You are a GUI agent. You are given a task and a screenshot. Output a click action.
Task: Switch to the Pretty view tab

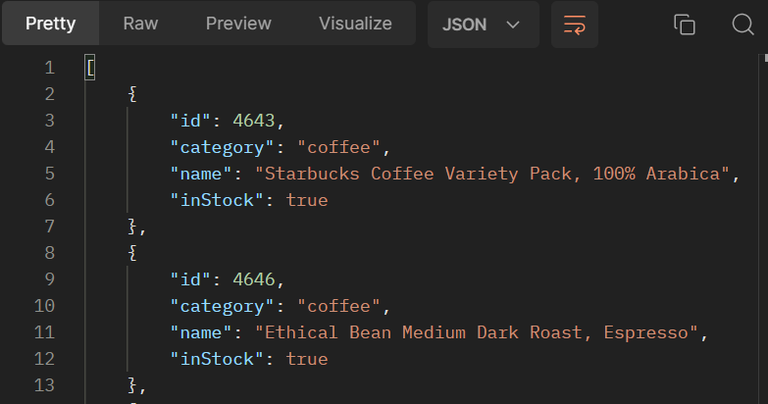click(x=50, y=24)
